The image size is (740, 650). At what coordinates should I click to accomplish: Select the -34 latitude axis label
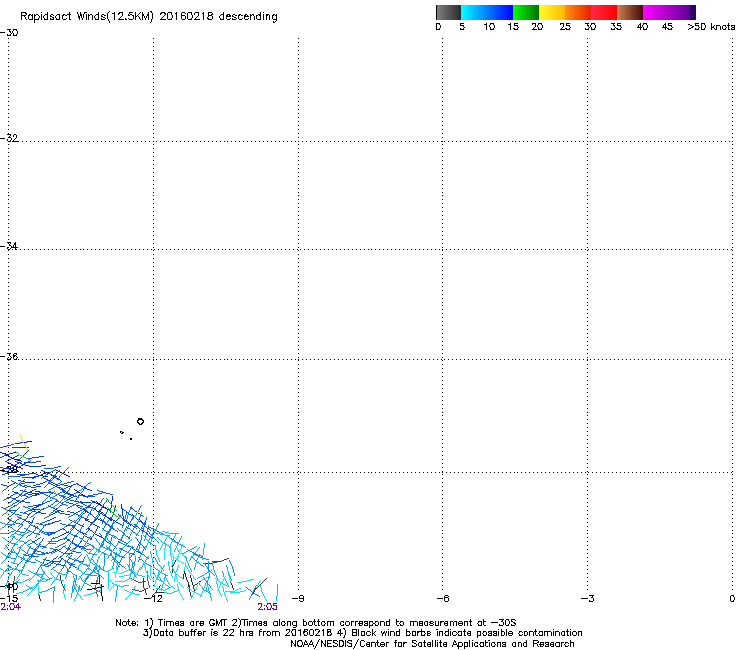tap(9, 246)
